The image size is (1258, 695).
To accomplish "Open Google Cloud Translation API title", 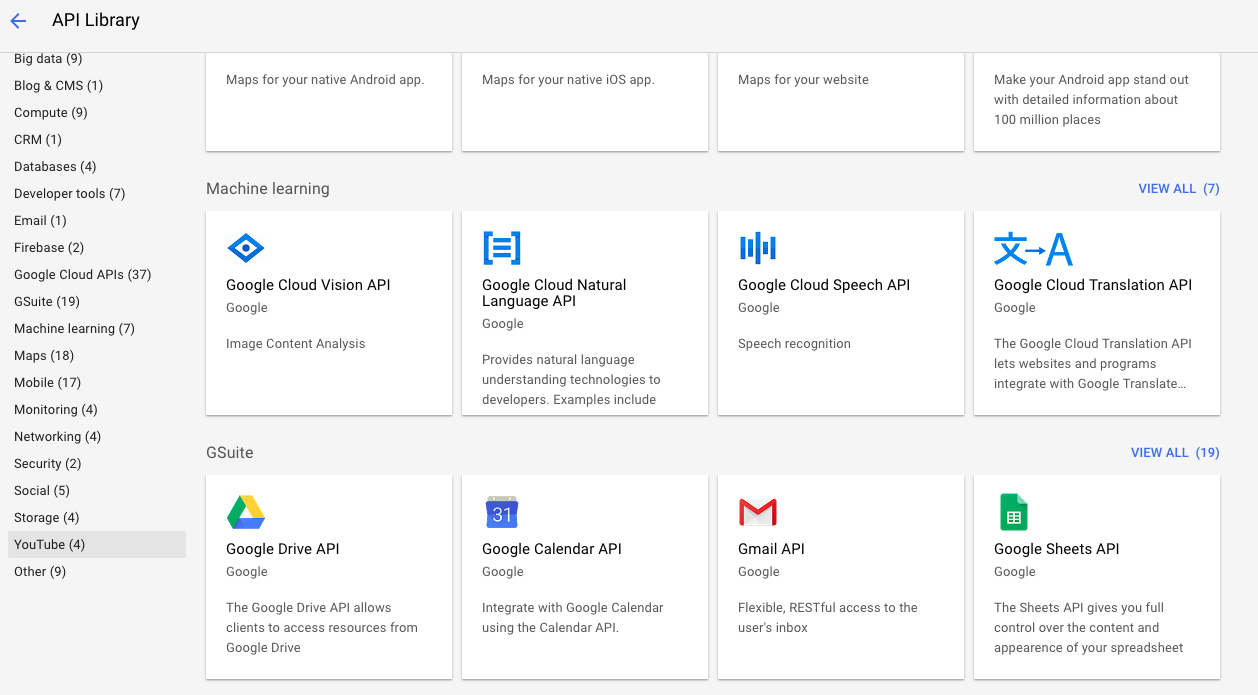I will (1093, 285).
